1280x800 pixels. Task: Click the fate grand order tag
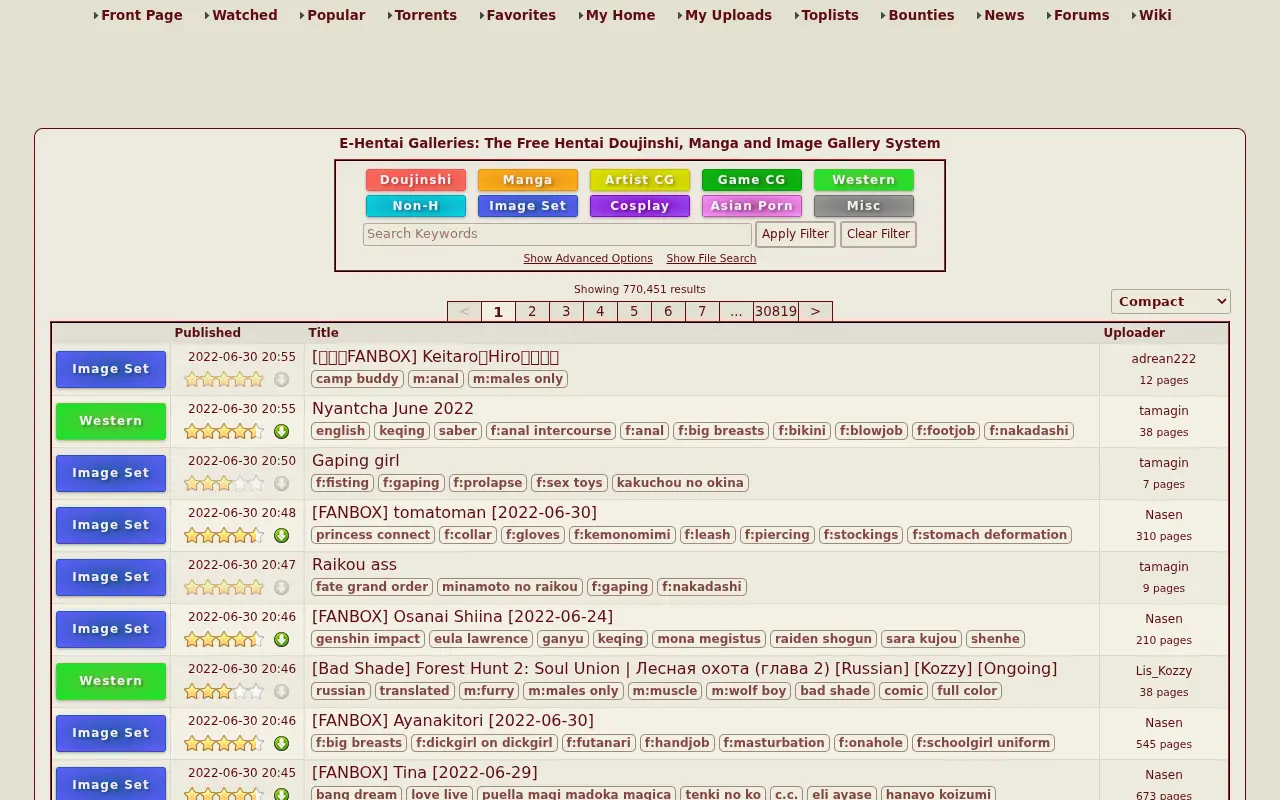[x=372, y=587]
